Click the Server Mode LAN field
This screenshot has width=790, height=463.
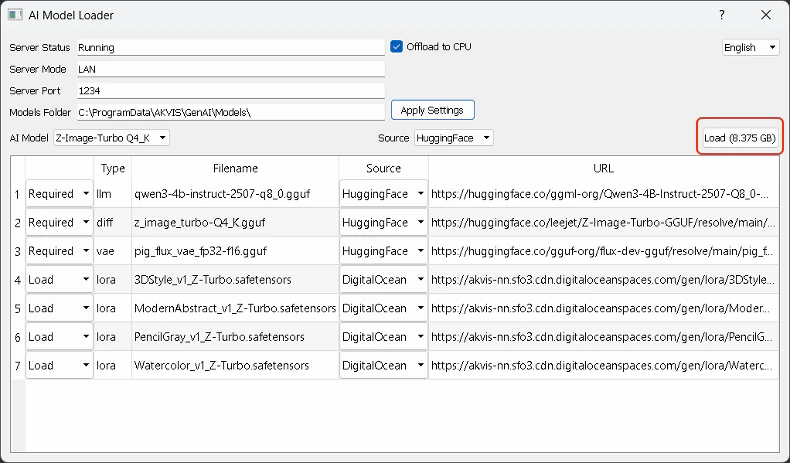(x=229, y=69)
